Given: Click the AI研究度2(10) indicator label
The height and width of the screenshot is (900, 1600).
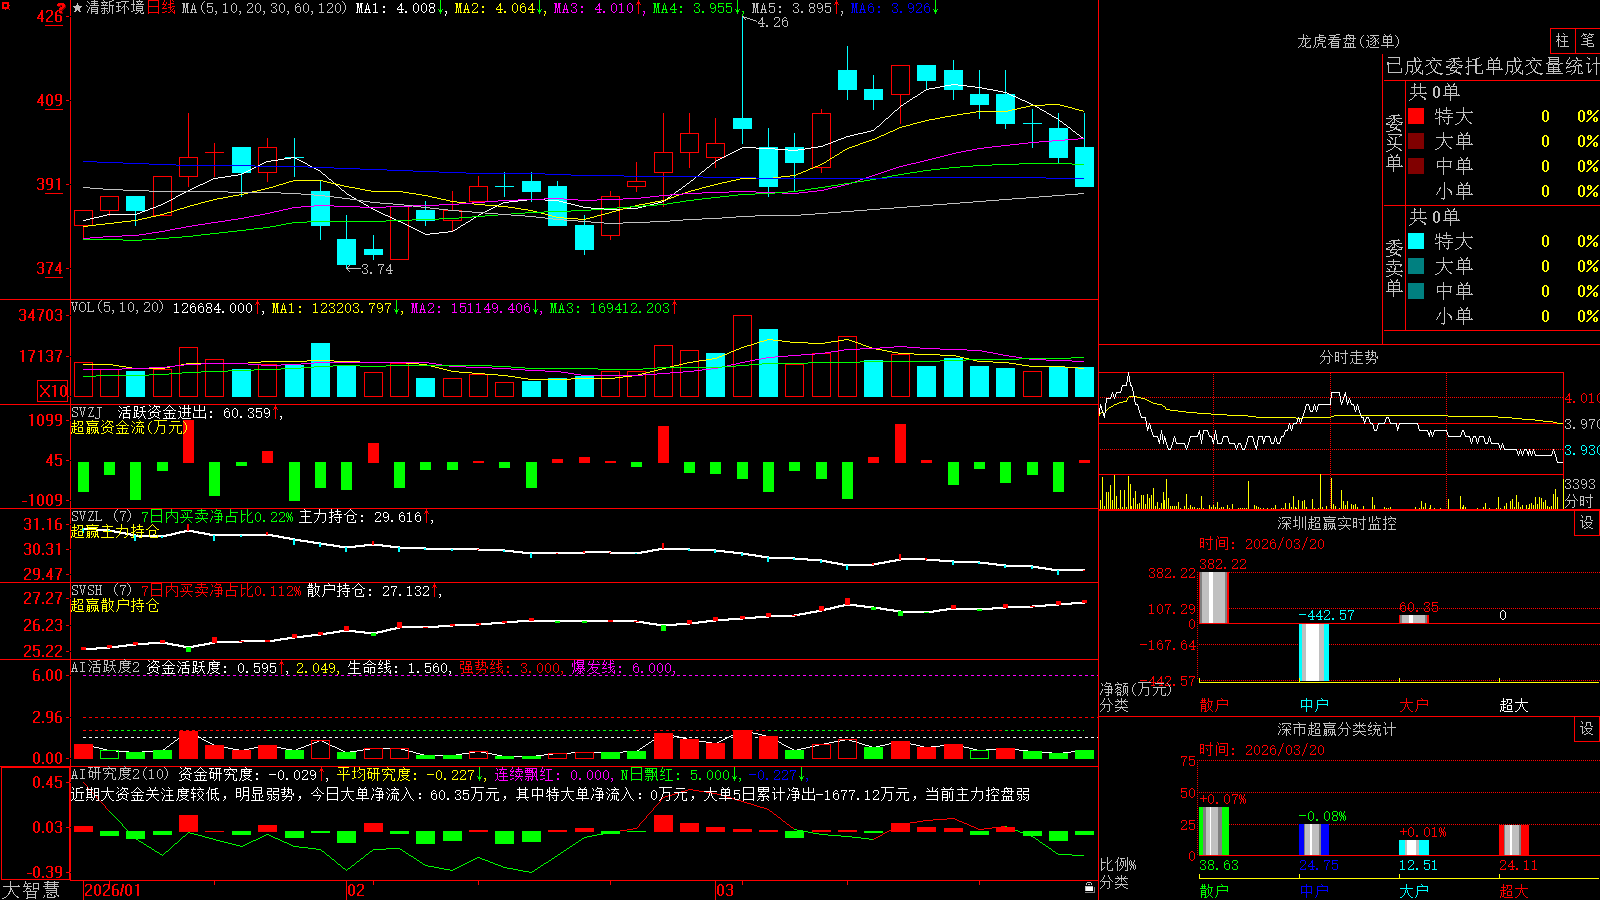Looking at the screenshot, I should tap(120, 774).
